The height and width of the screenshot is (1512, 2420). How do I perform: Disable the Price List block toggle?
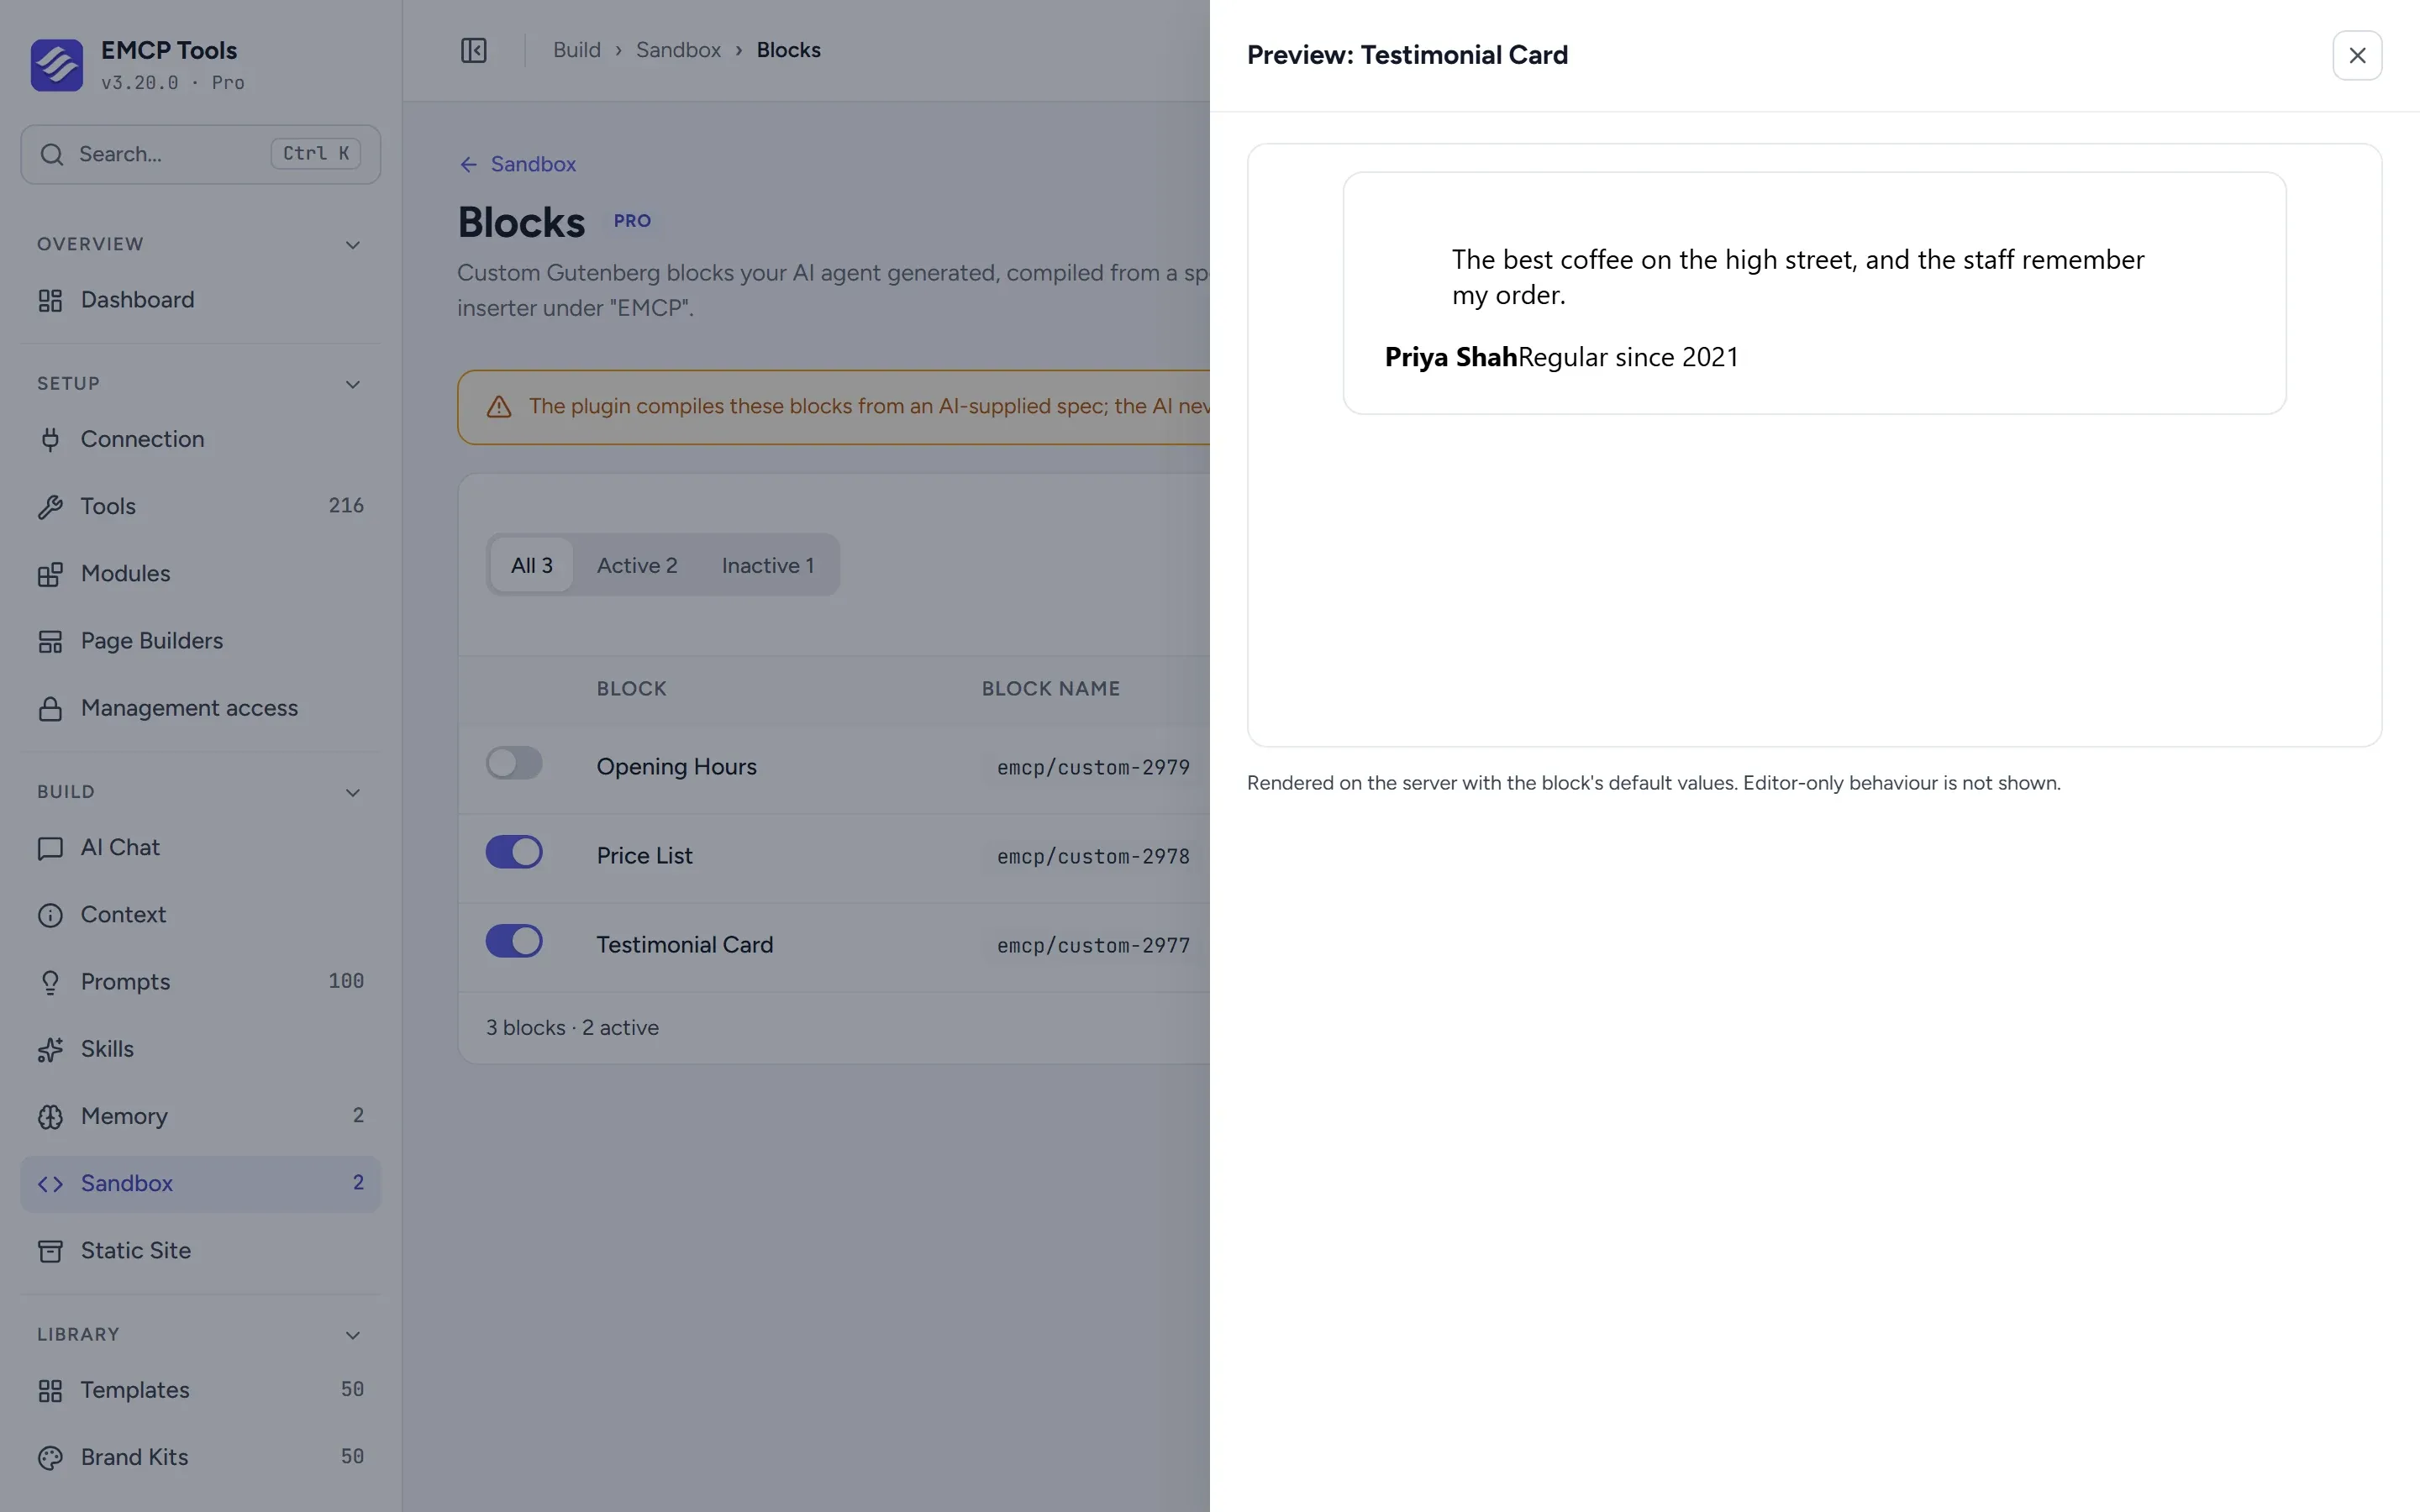(514, 852)
